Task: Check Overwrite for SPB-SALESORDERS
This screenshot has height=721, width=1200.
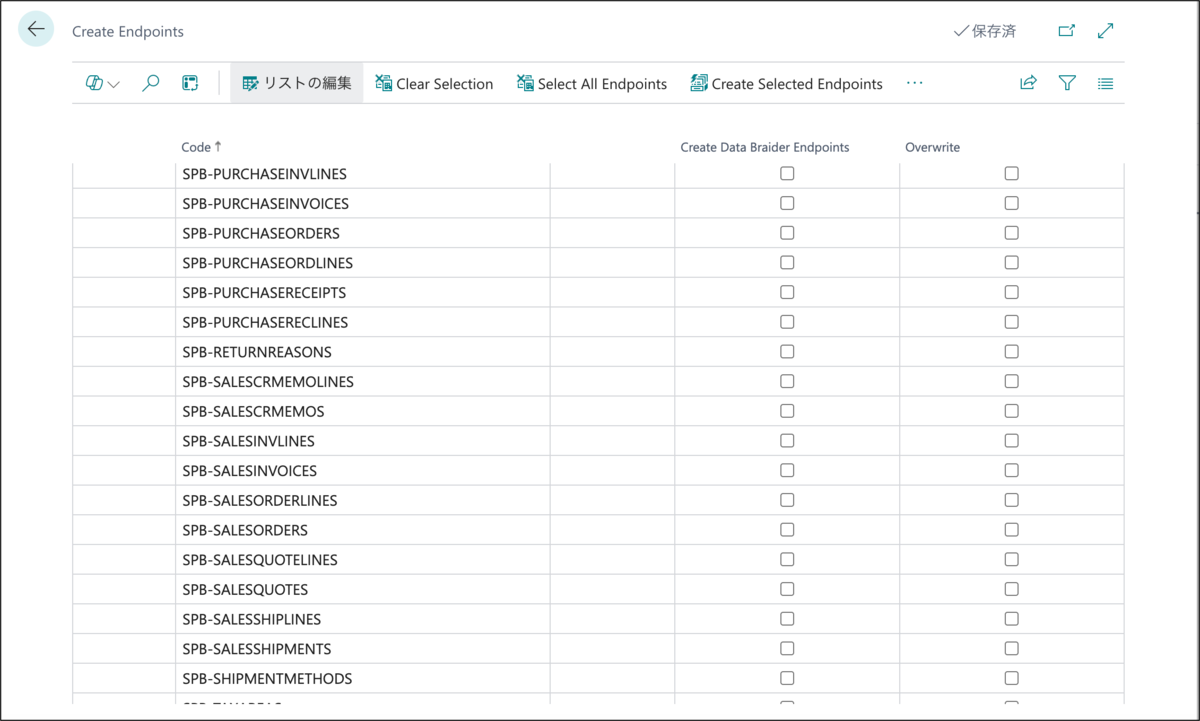Action: pyautogui.click(x=1012, y=530)
